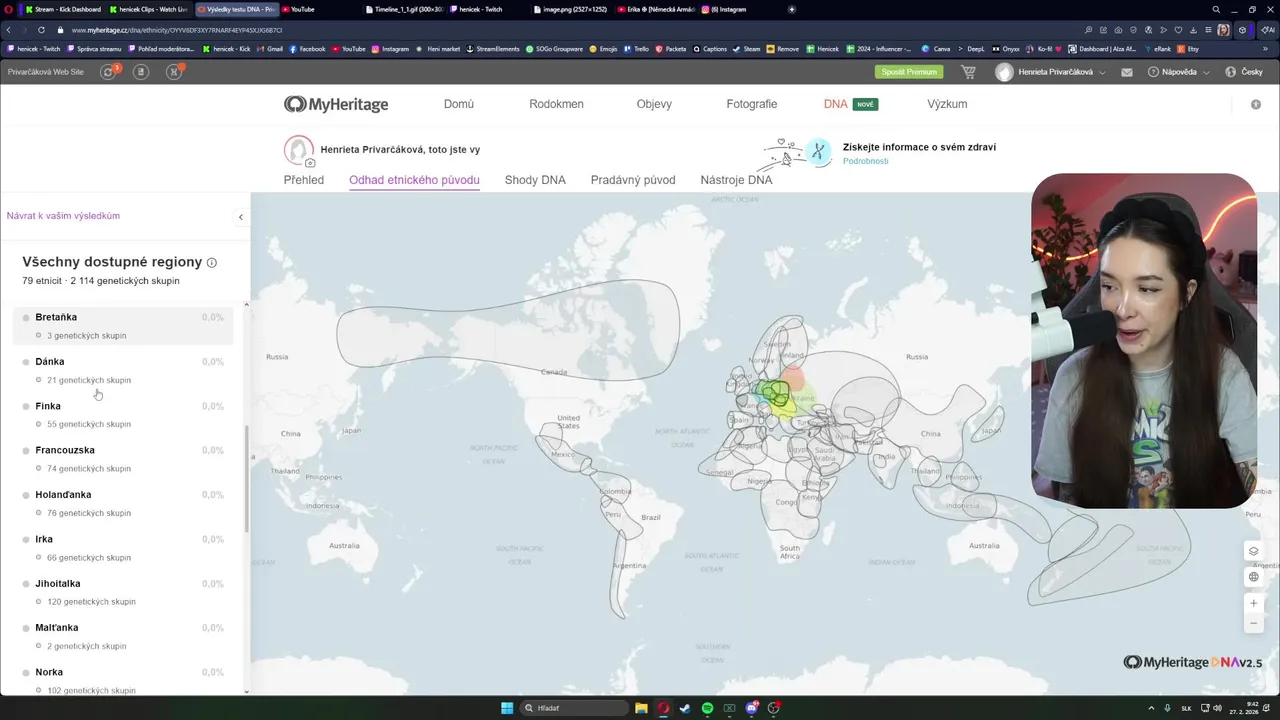The height and width of the screenshot is (720, 1280).
Task: Expand Irka region entry
Action: [123, 547]
